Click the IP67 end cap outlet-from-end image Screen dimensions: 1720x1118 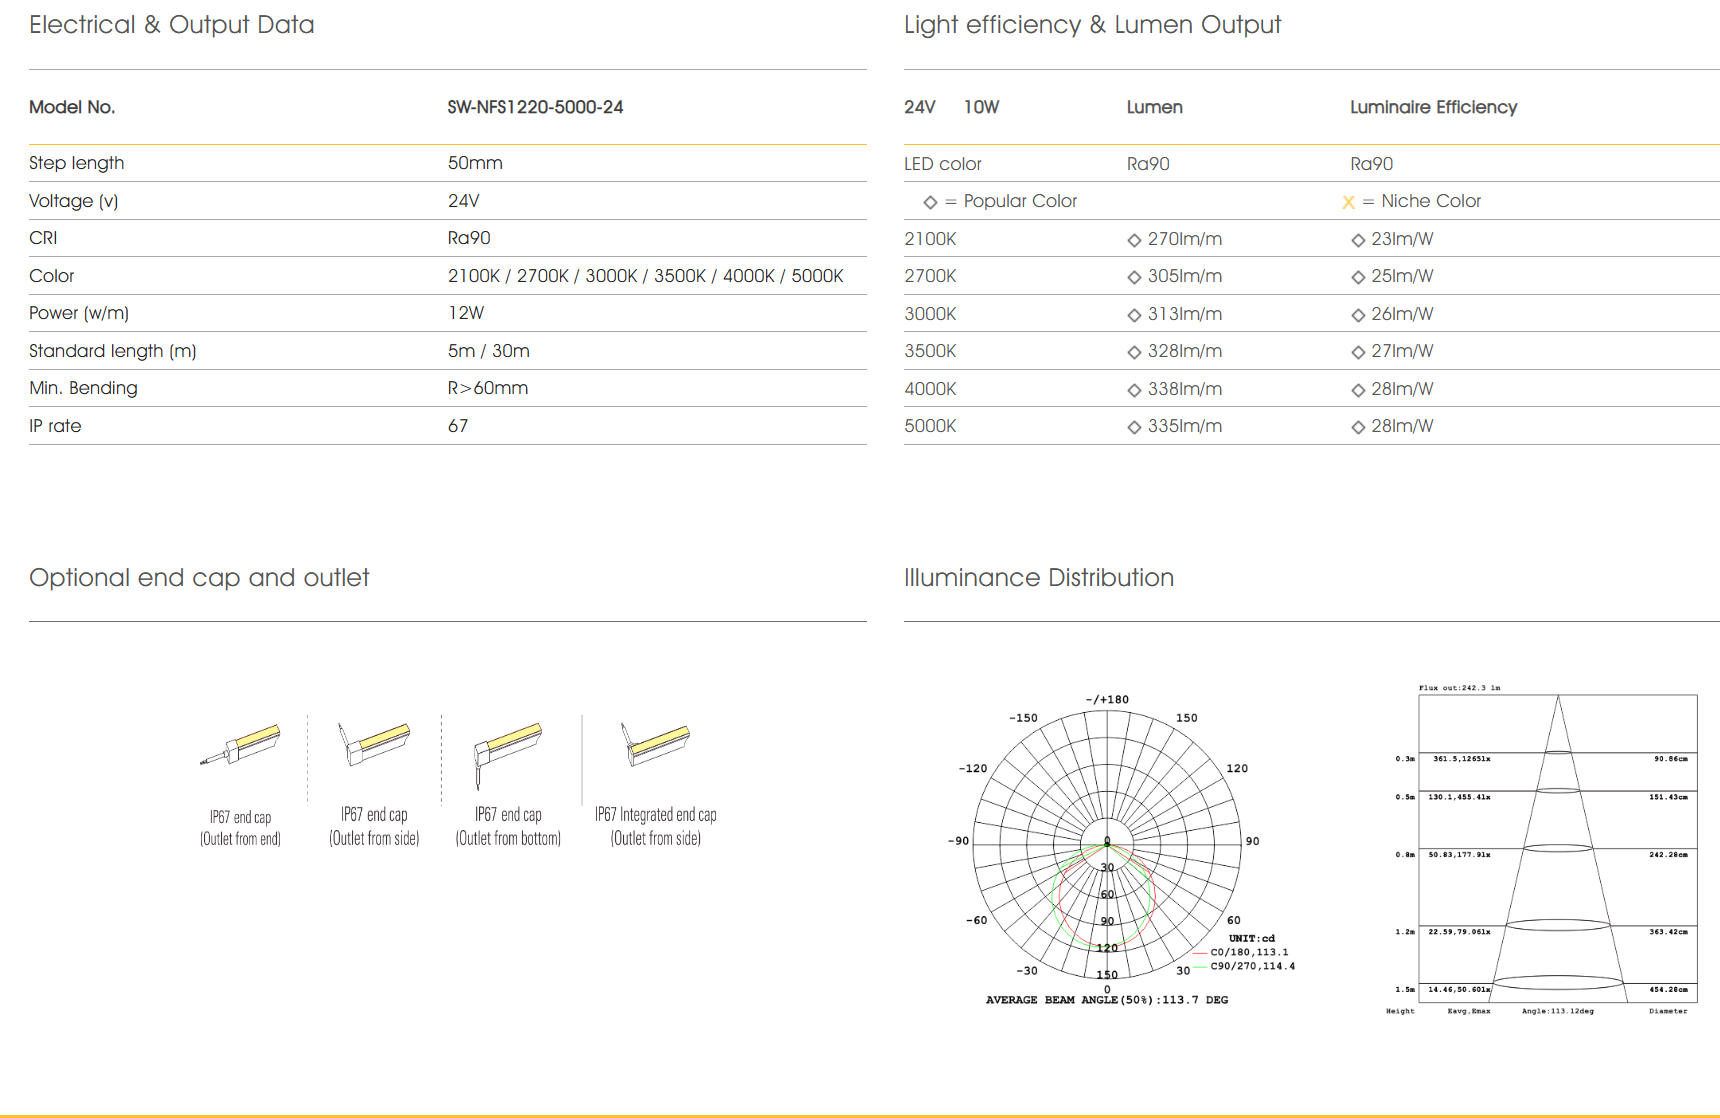click(x=241, y=744)
